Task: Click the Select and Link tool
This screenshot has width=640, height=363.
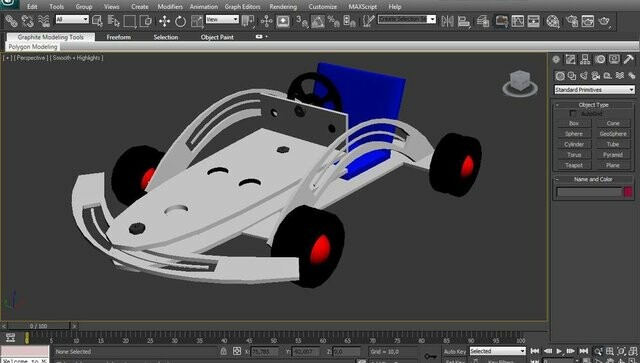Action: 11,21
